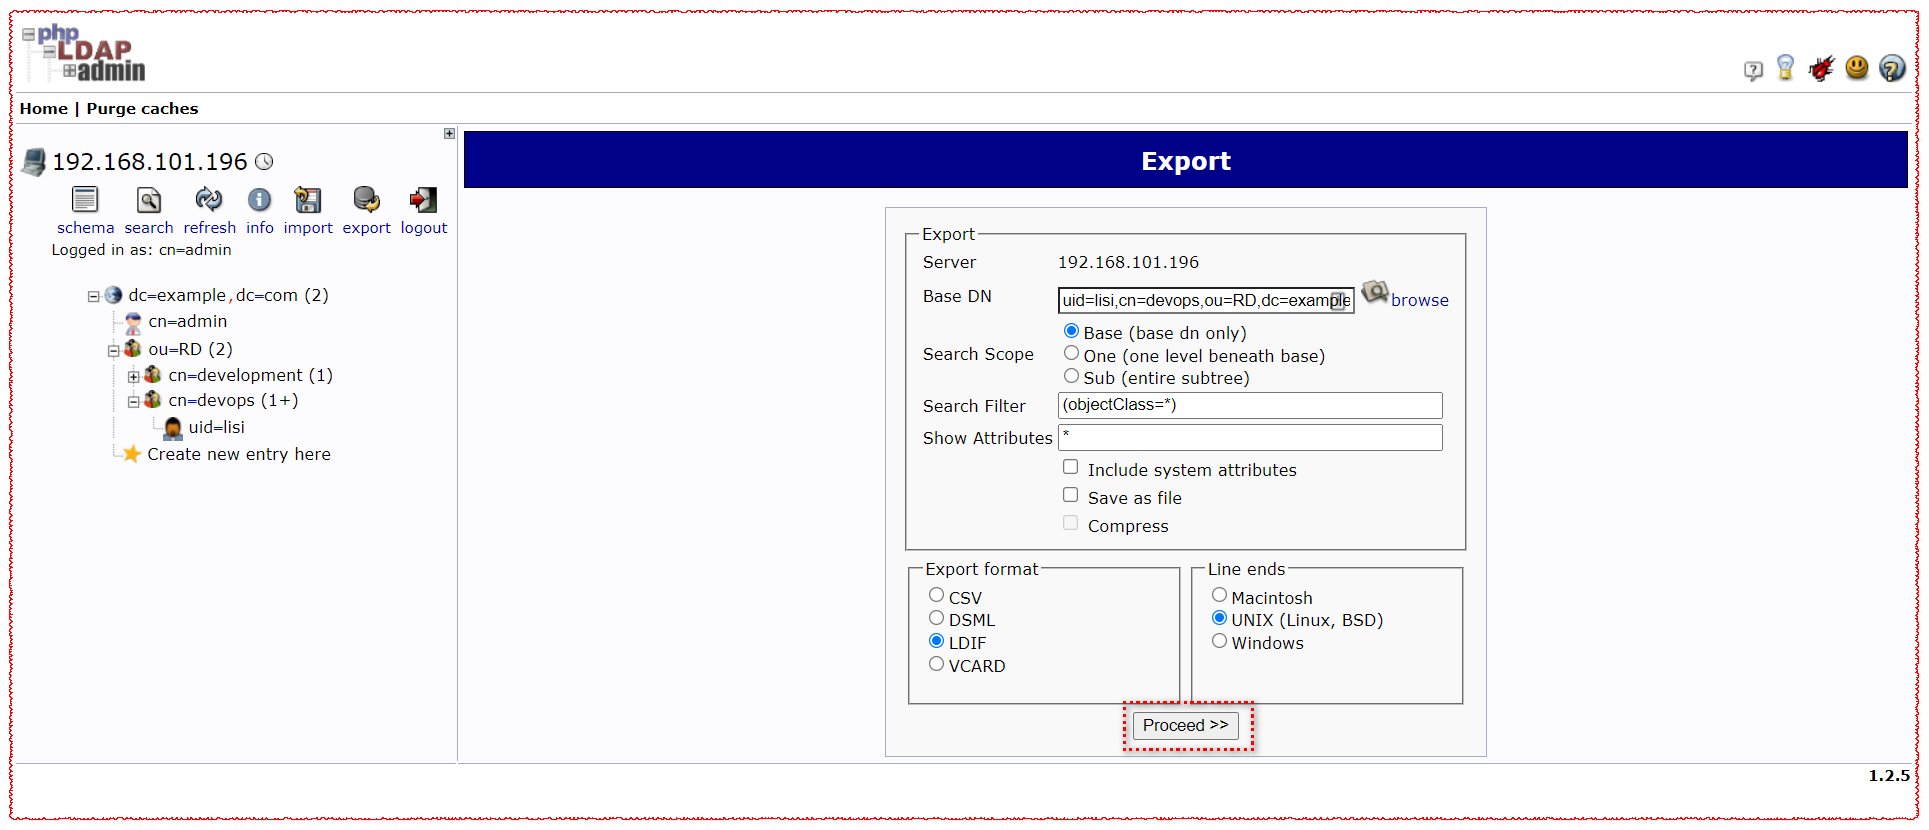
Task: Click the logout icon
Action: click(423, 200)
